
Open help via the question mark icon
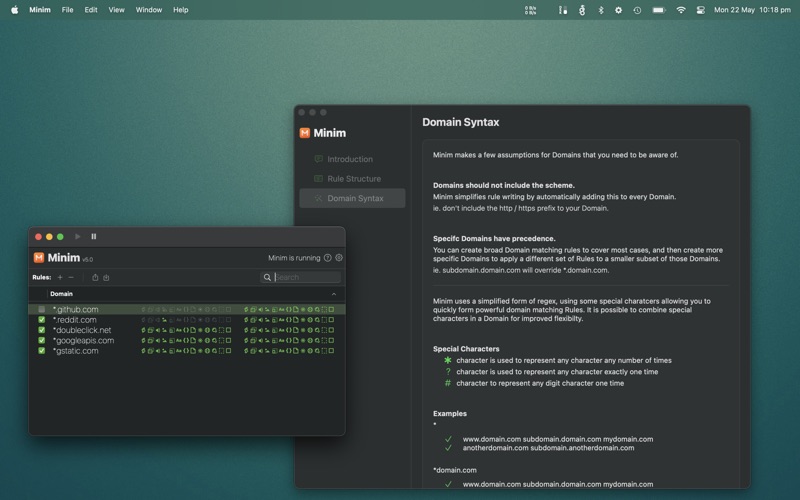(328, 258)
